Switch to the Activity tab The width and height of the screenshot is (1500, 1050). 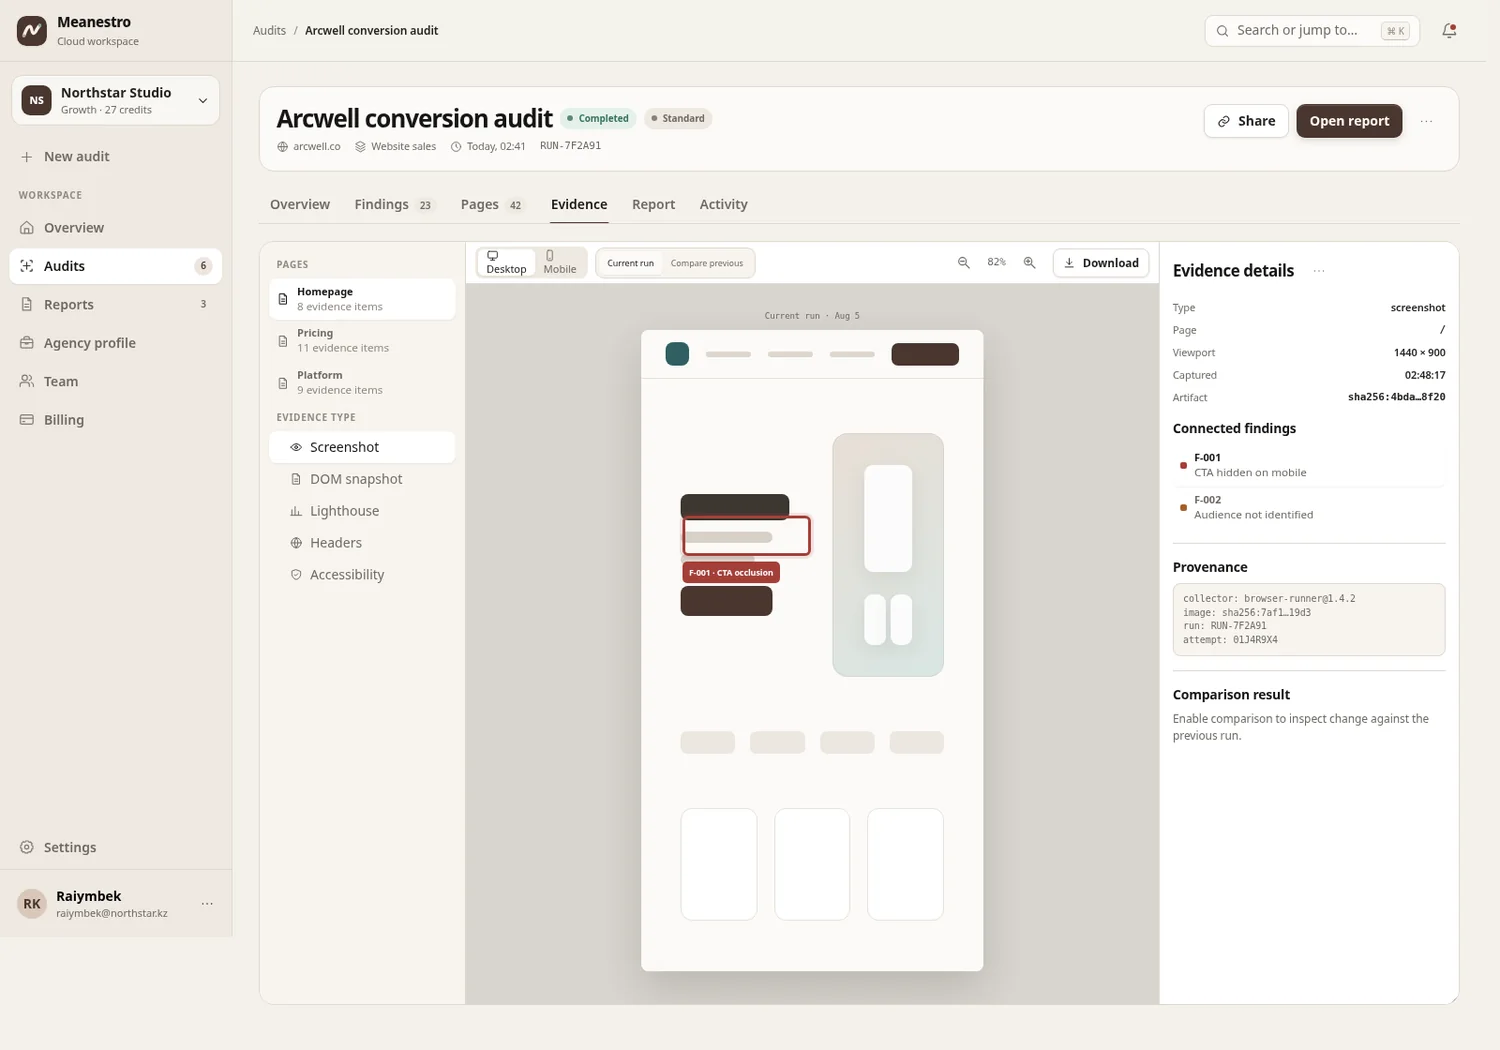coord(724,204)
